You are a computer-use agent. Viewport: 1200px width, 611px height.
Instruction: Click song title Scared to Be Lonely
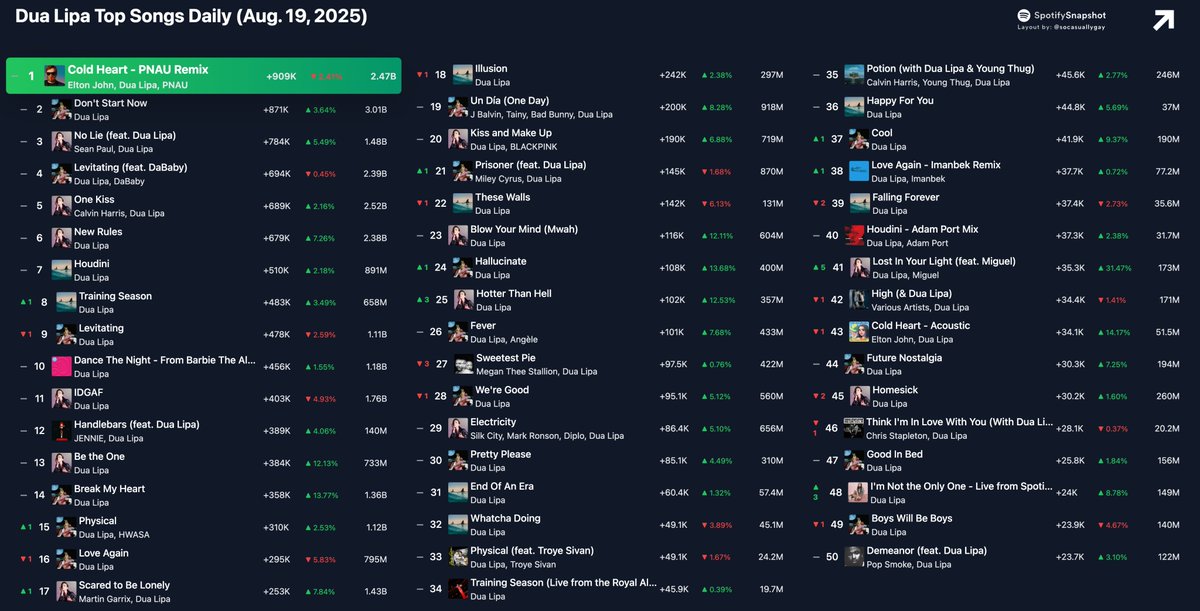pos(124,585)
